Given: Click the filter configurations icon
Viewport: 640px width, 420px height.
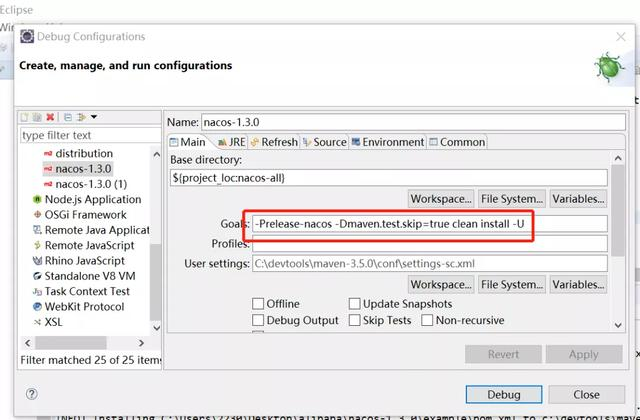Looking at the screenshot, I should 81,117.
